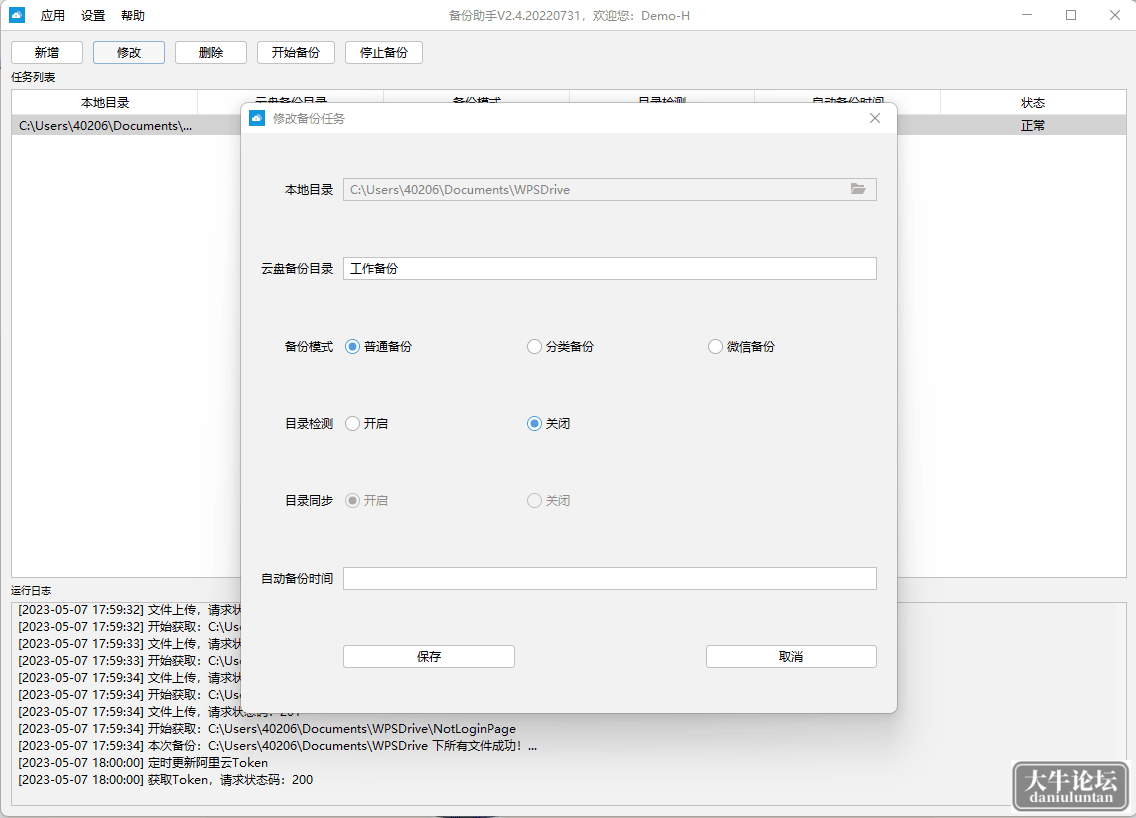Screen dimensions: 1136x818
Task: Click log line ending with NotLoginPage
Action: [x=267, y=729]
